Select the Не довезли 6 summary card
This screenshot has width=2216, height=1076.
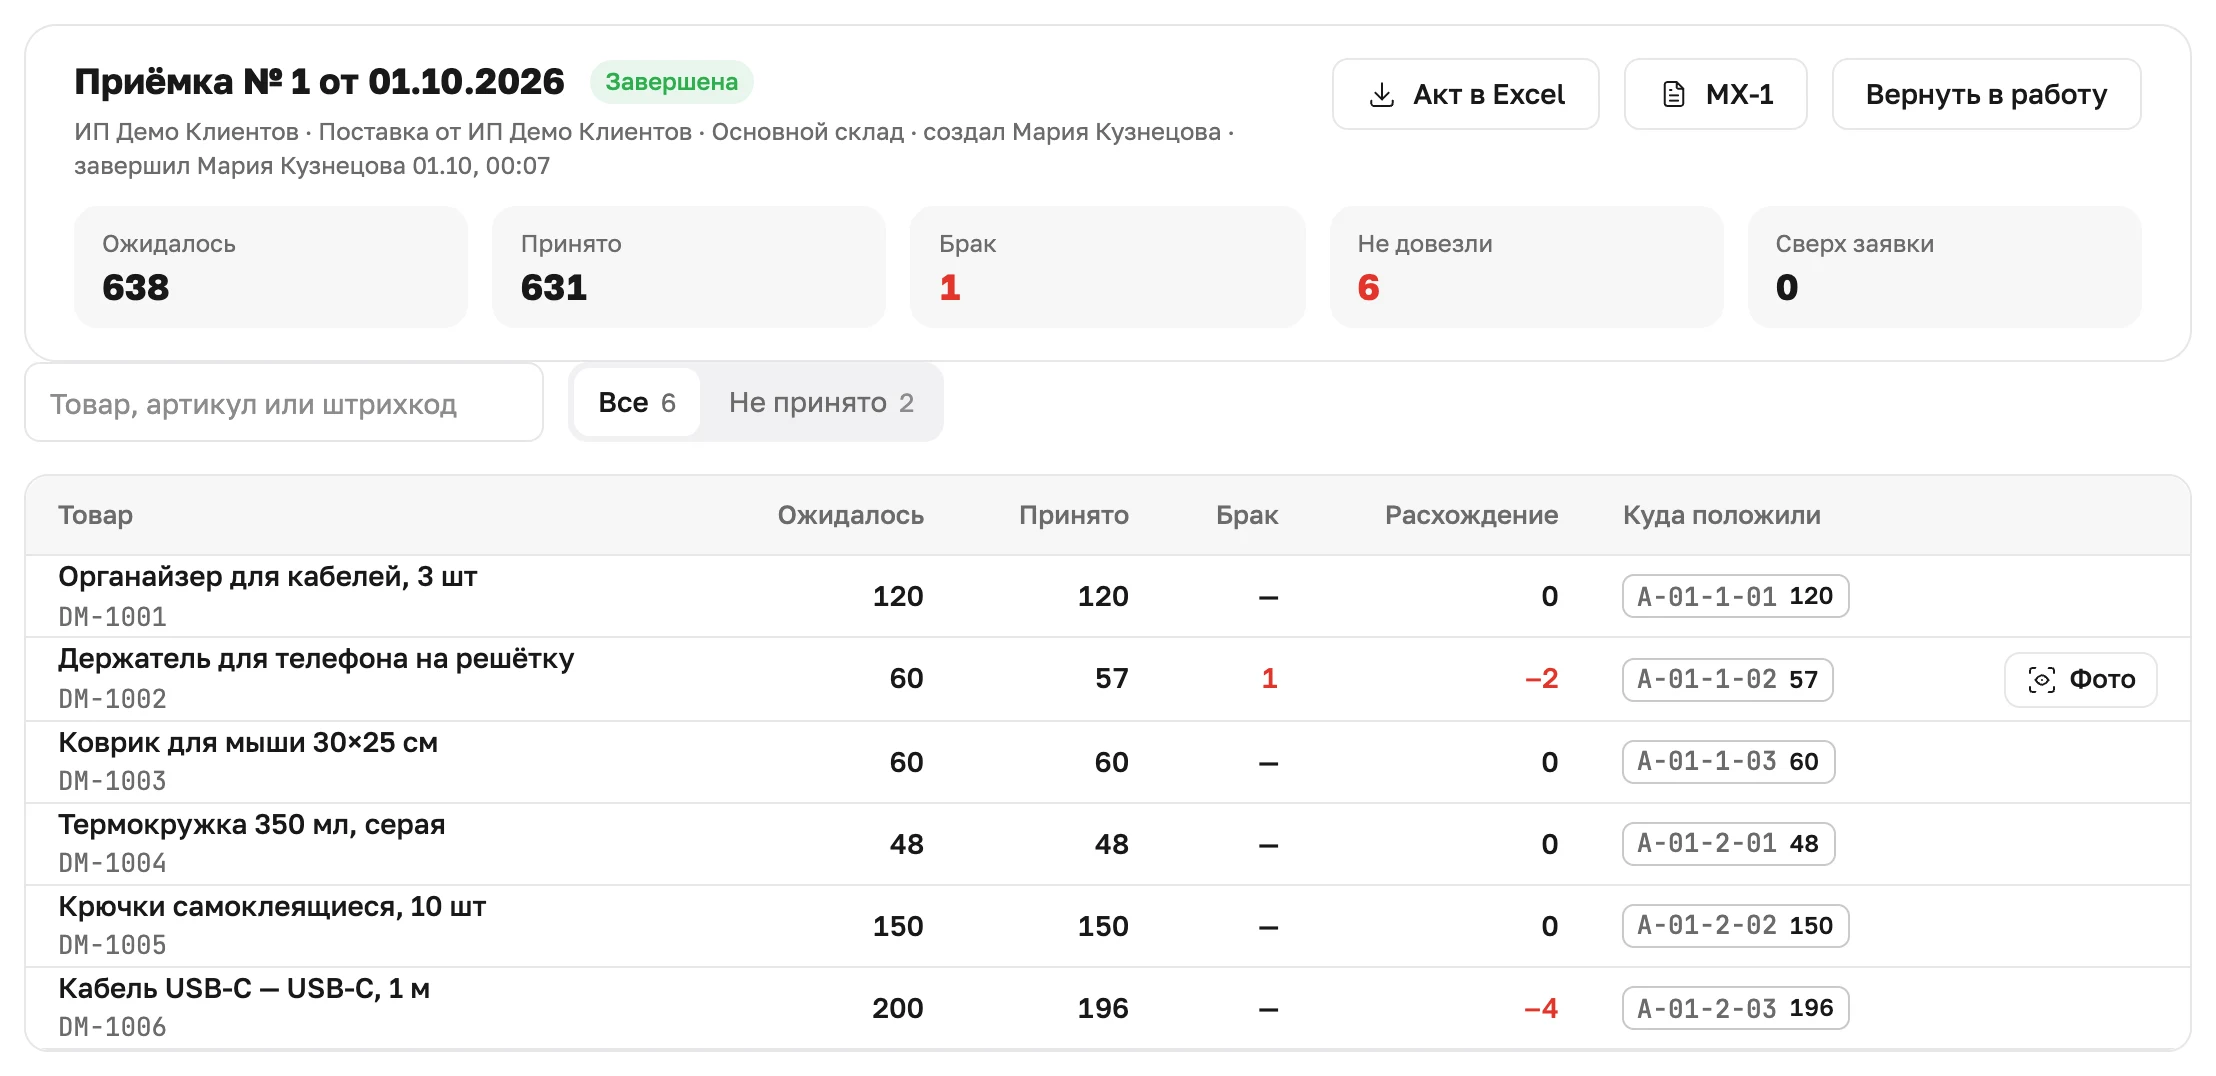[1526, 267]
